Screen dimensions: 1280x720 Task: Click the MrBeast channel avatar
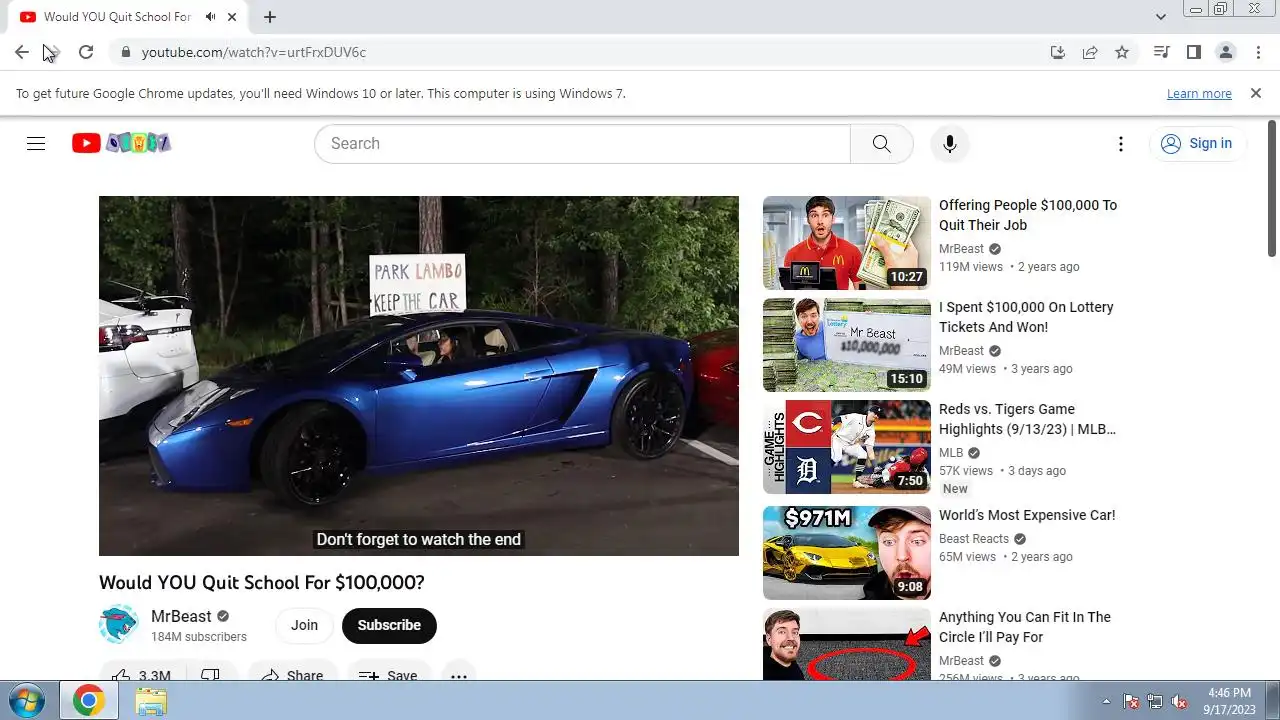[118, 625]
